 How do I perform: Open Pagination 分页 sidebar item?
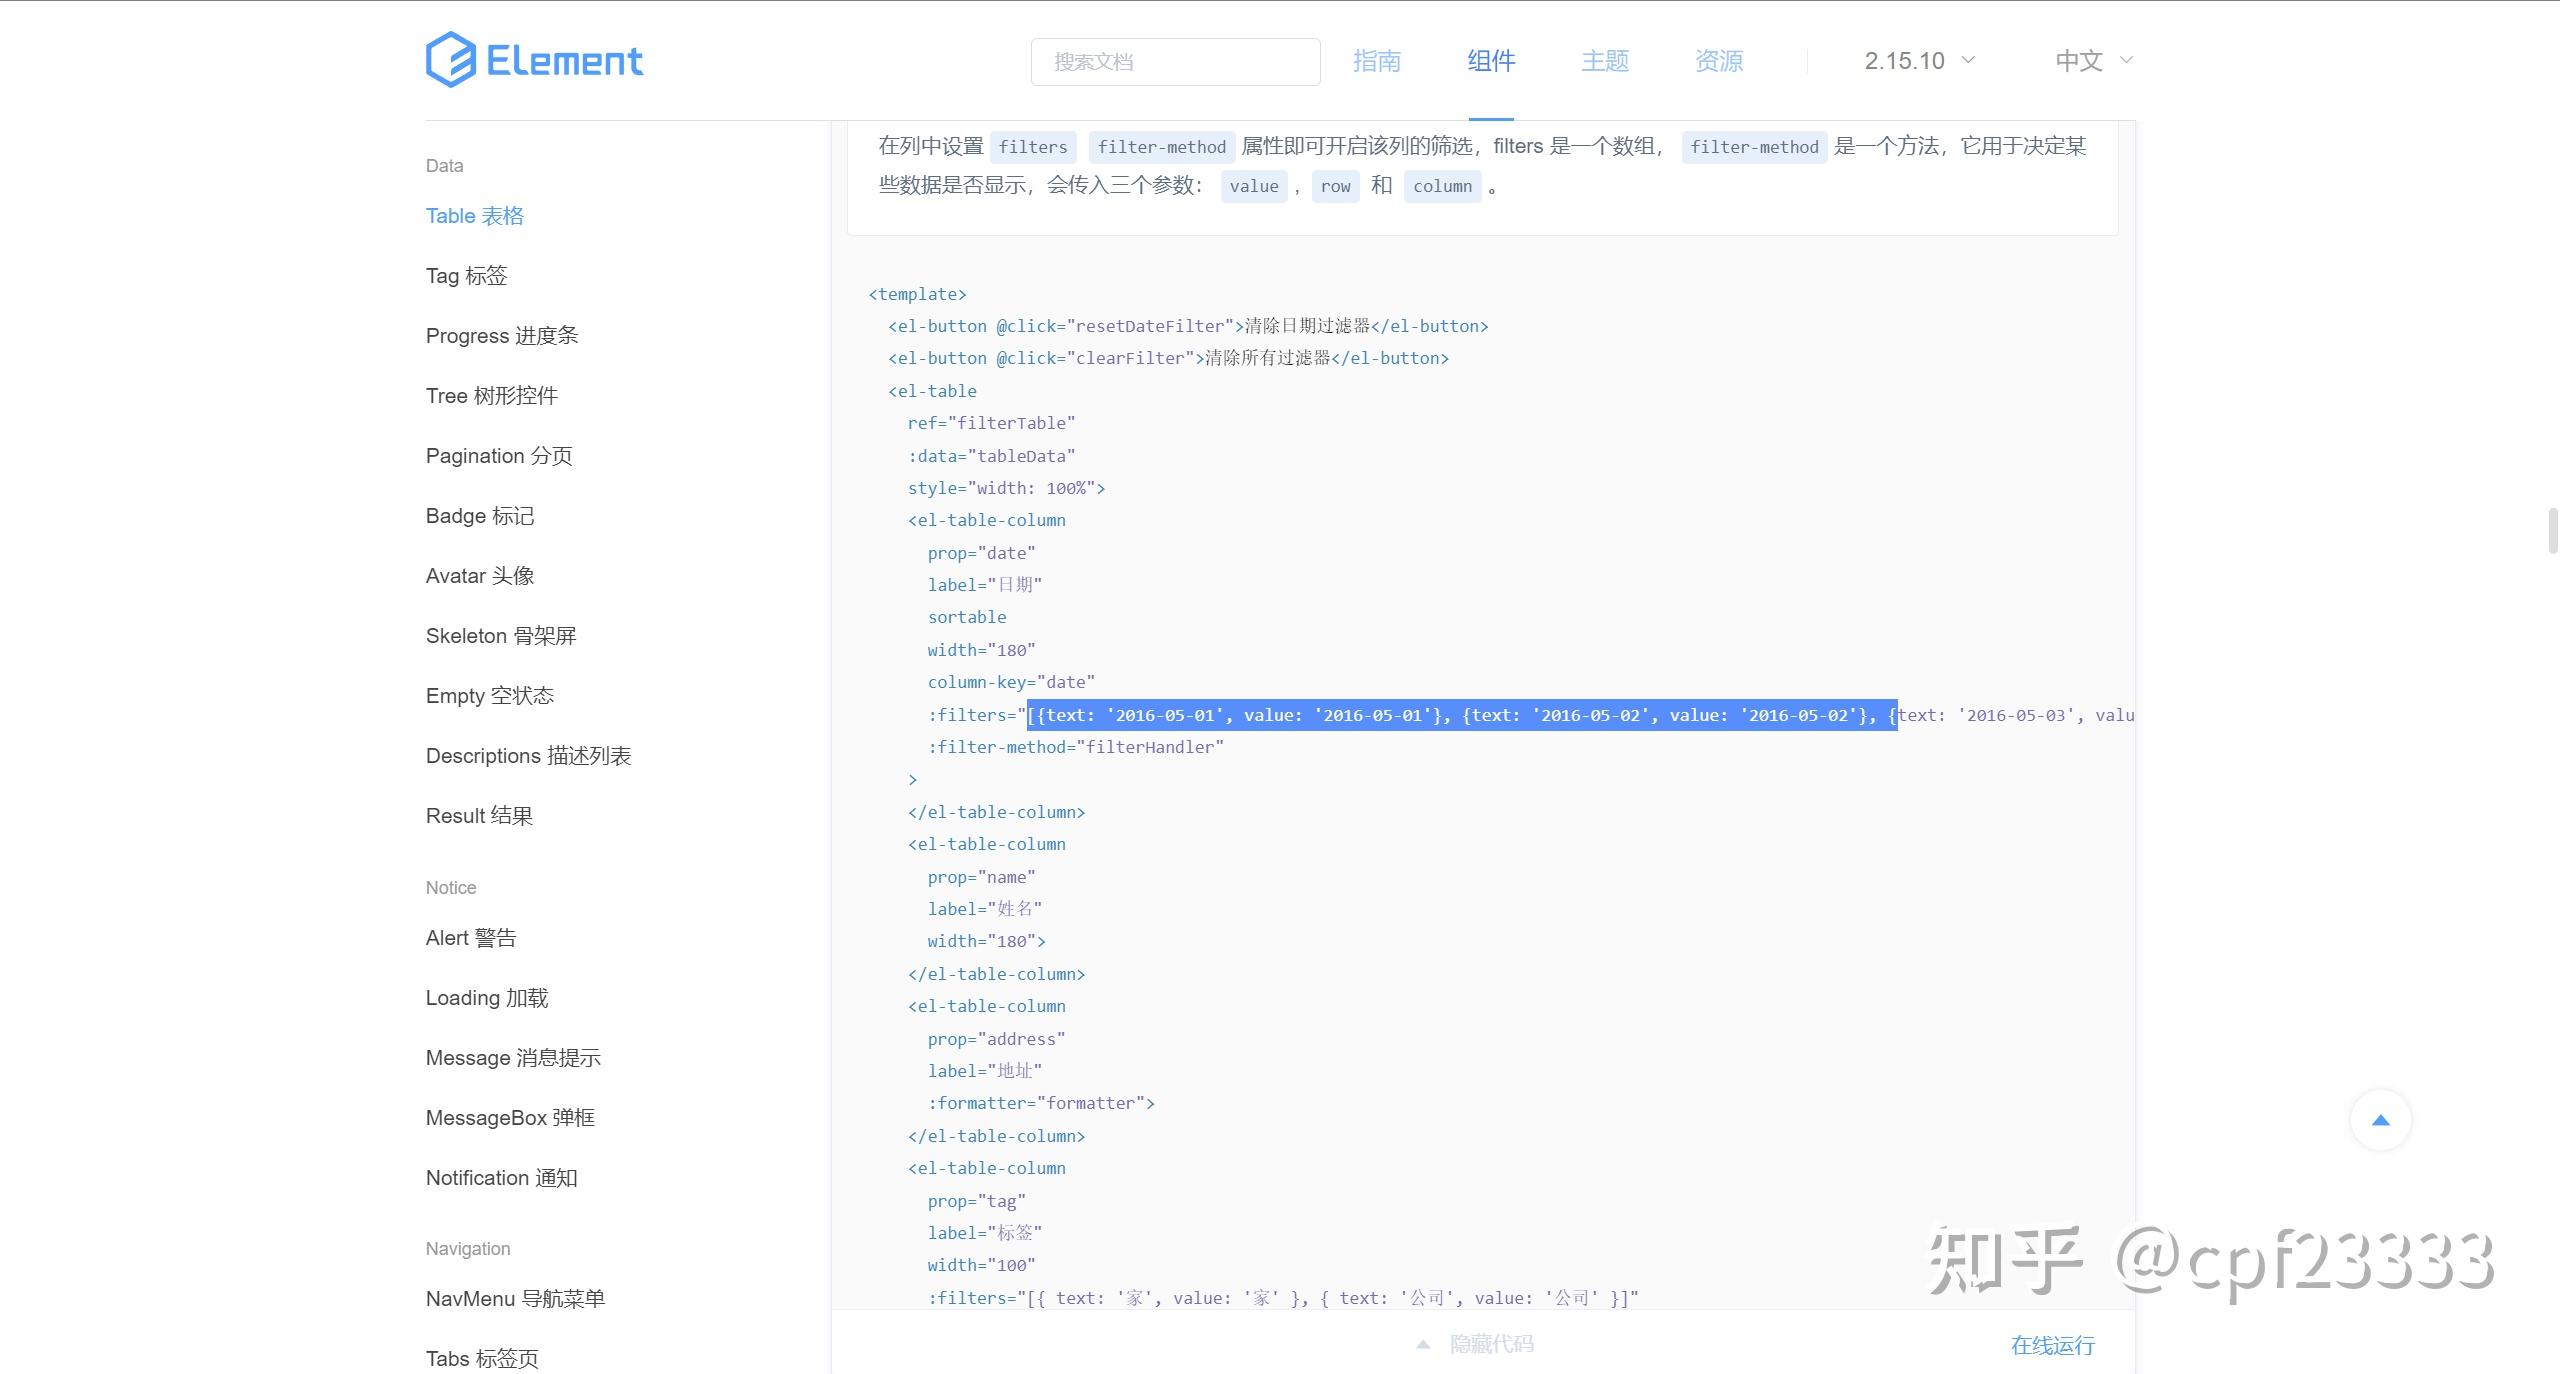point(498,456)
